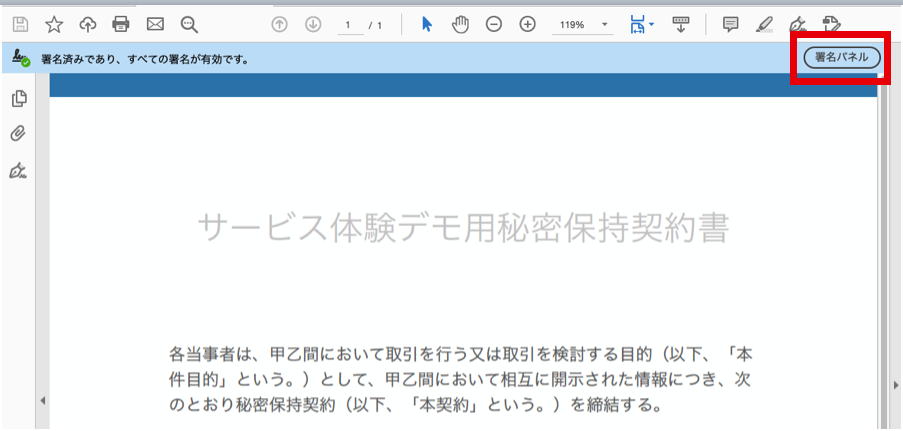Viewport: 903px width, 431px height.
Task: Click the page number input field
Action: (x=350, y=25)
